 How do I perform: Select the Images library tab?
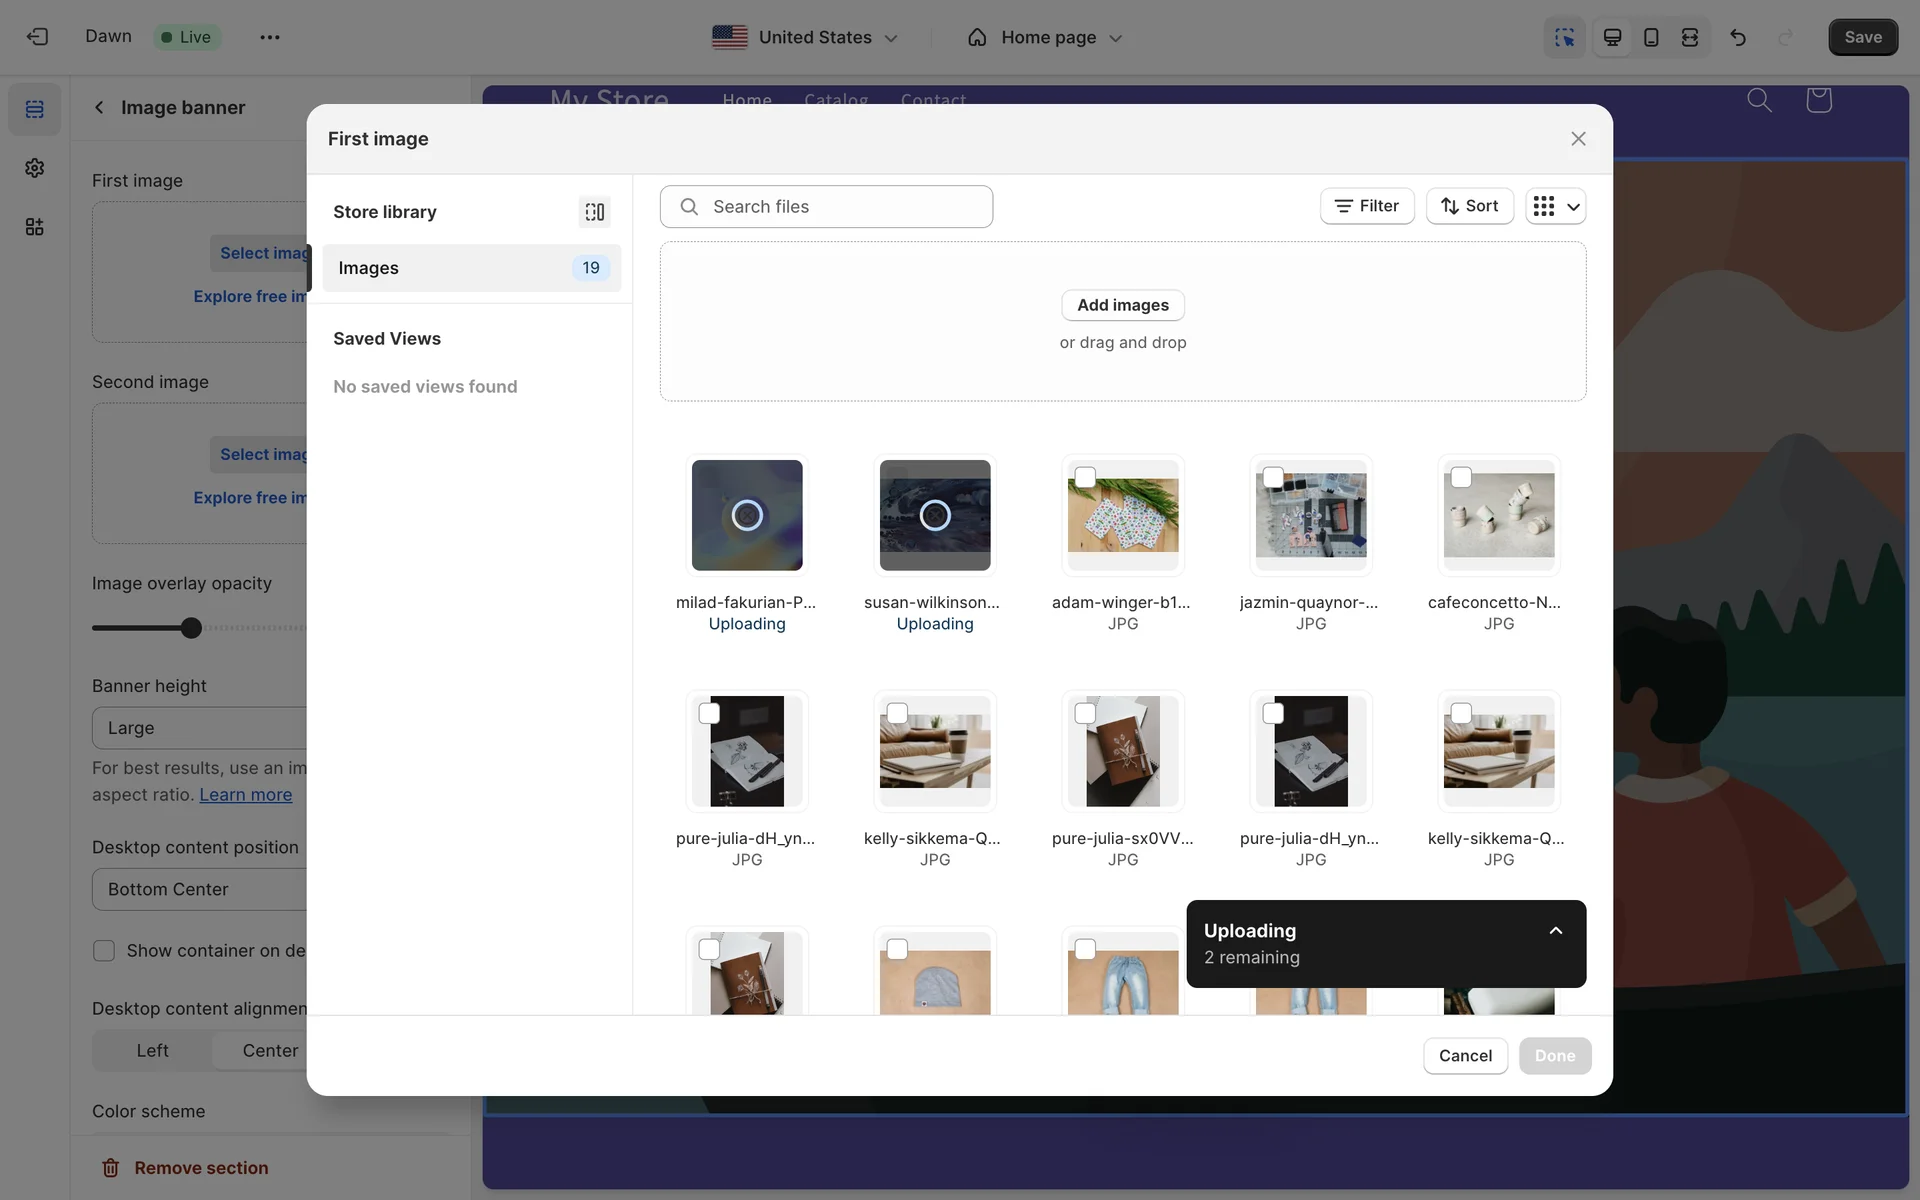click(470, 268)
